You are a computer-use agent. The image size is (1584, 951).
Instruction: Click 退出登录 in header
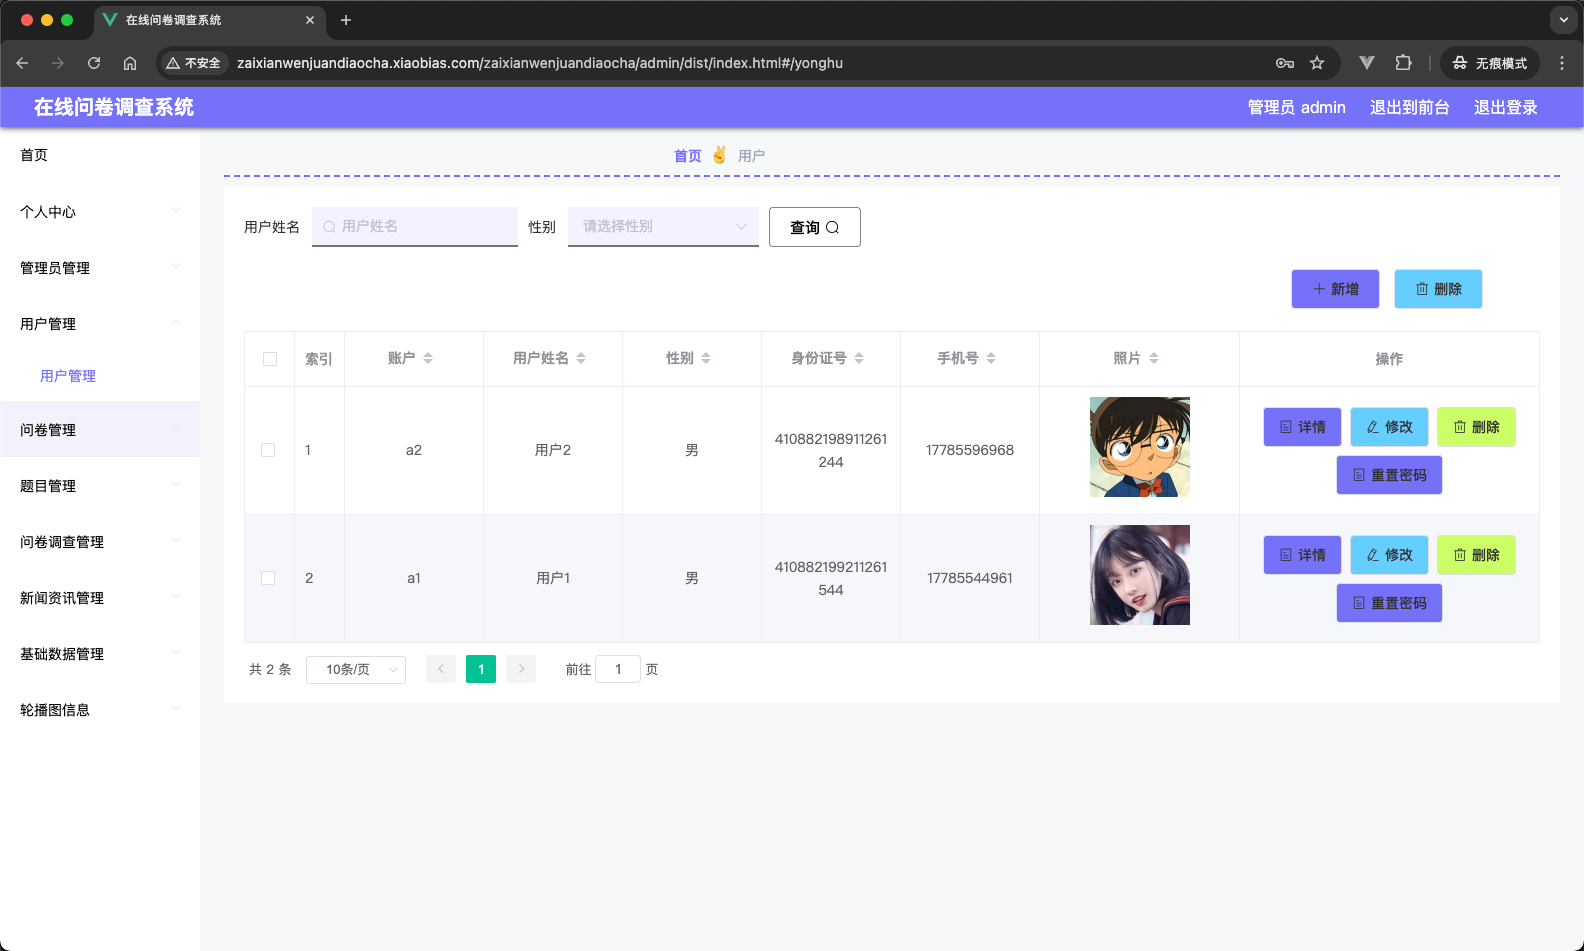(x=1506, y=107)
